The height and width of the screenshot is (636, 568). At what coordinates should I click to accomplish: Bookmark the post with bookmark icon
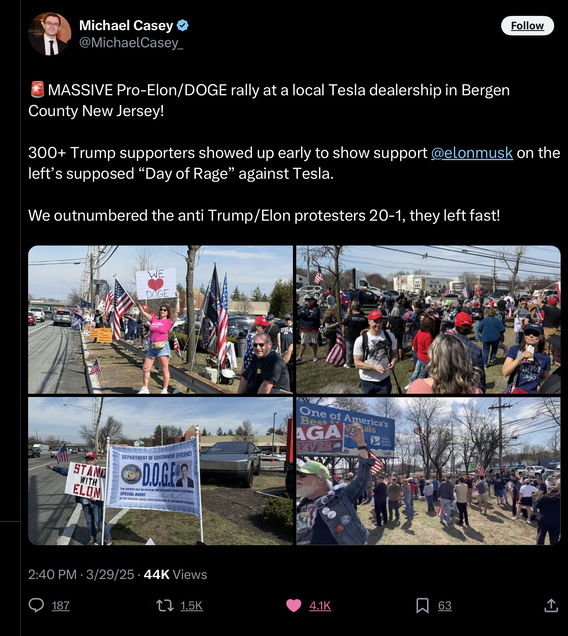(x=422, y=606)
